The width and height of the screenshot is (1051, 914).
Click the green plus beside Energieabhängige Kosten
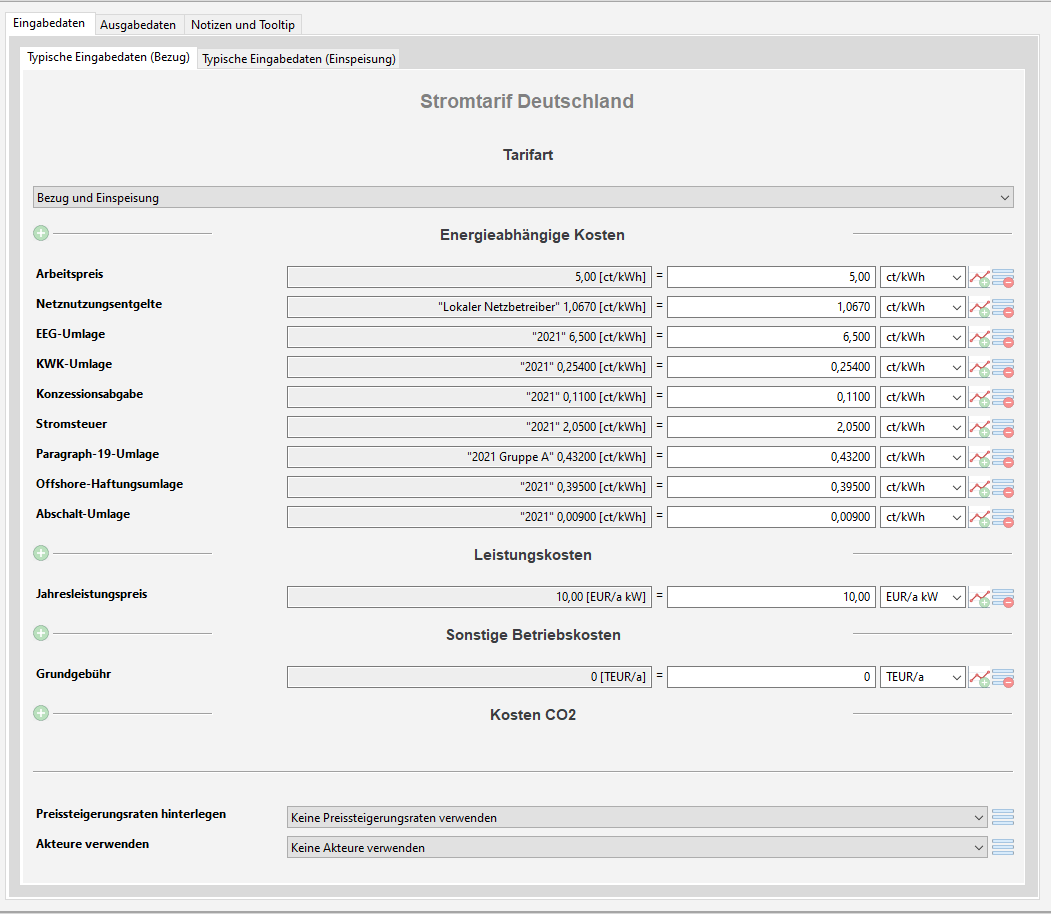click(41, 233)
